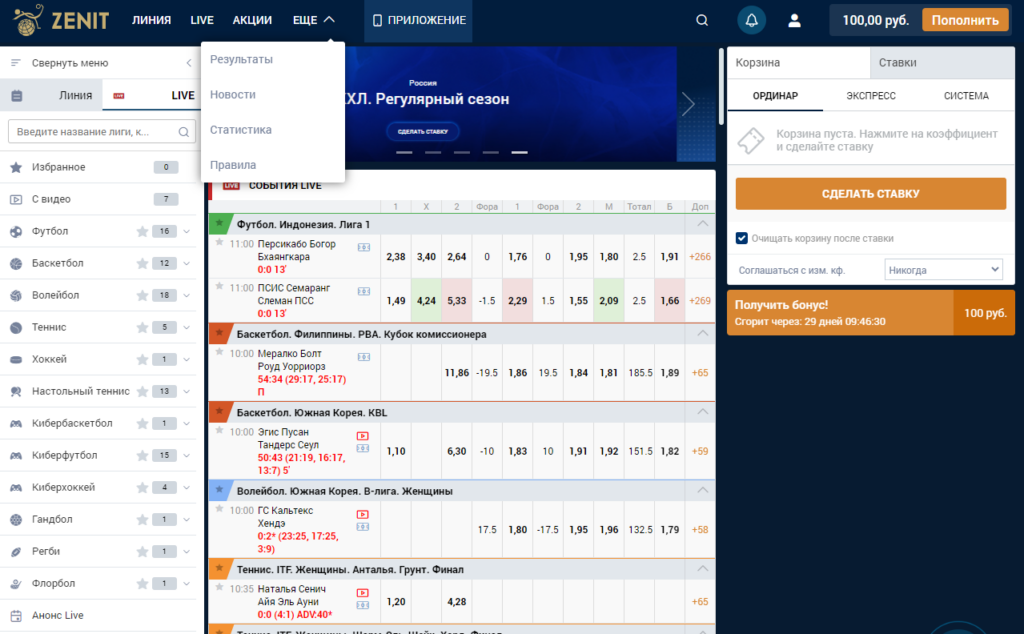
Task: Open match tracker icon for Персикабо Богор
Action: (364, 247)
